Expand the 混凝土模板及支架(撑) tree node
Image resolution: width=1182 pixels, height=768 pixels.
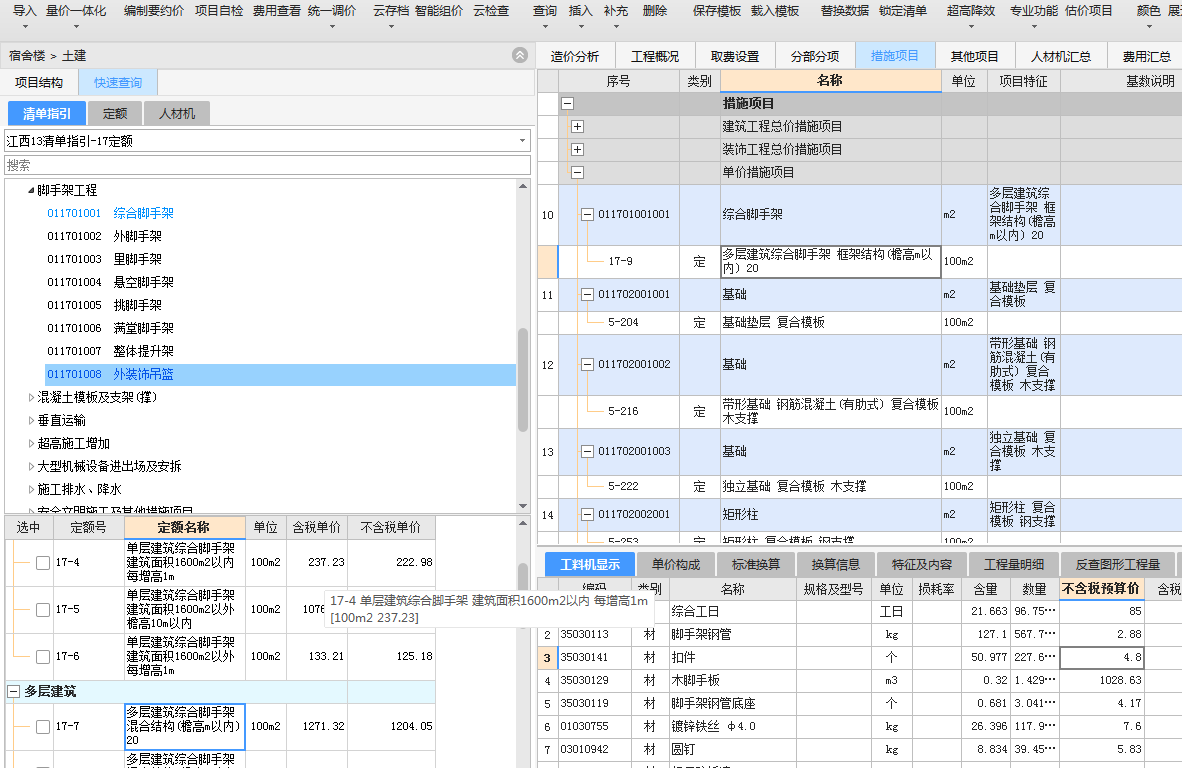(31, 397)
